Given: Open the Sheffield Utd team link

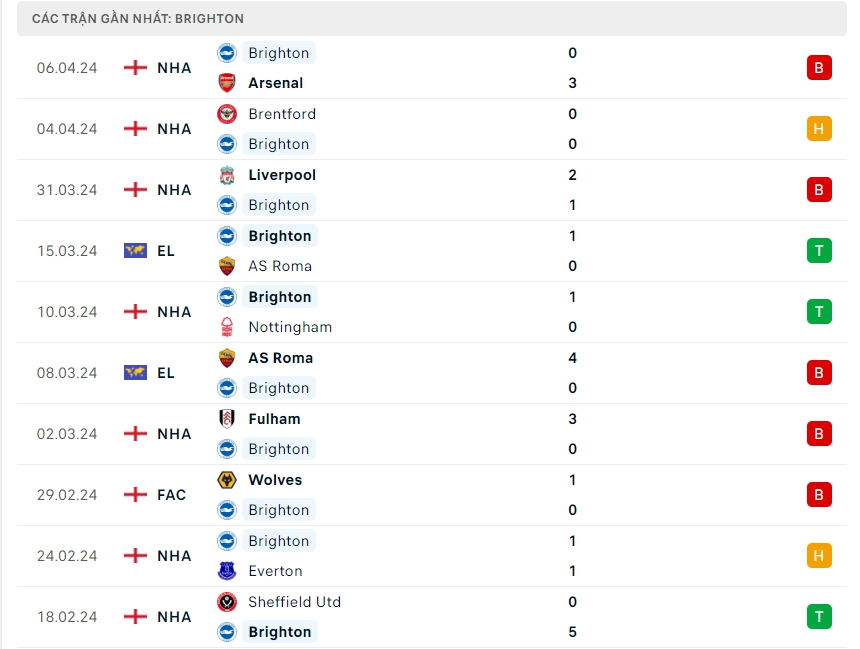Looking at the screenshot, I should coord(294,602).
